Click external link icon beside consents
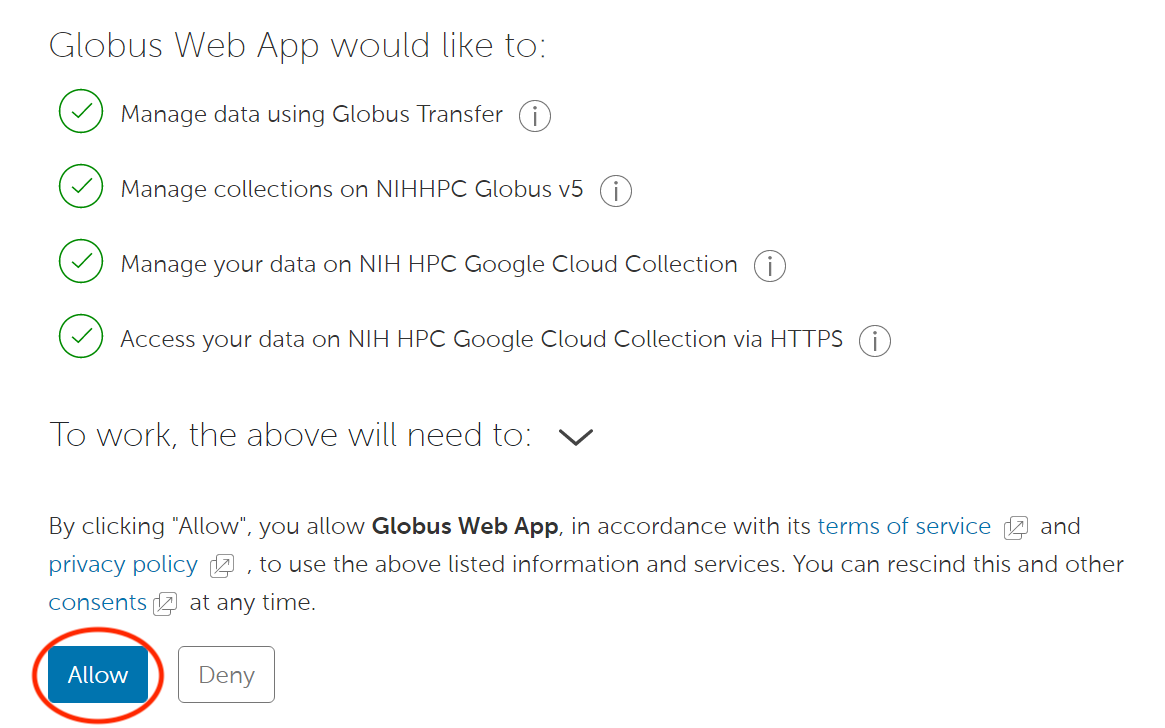This screenshot has height=728, width=1165. 166,603
